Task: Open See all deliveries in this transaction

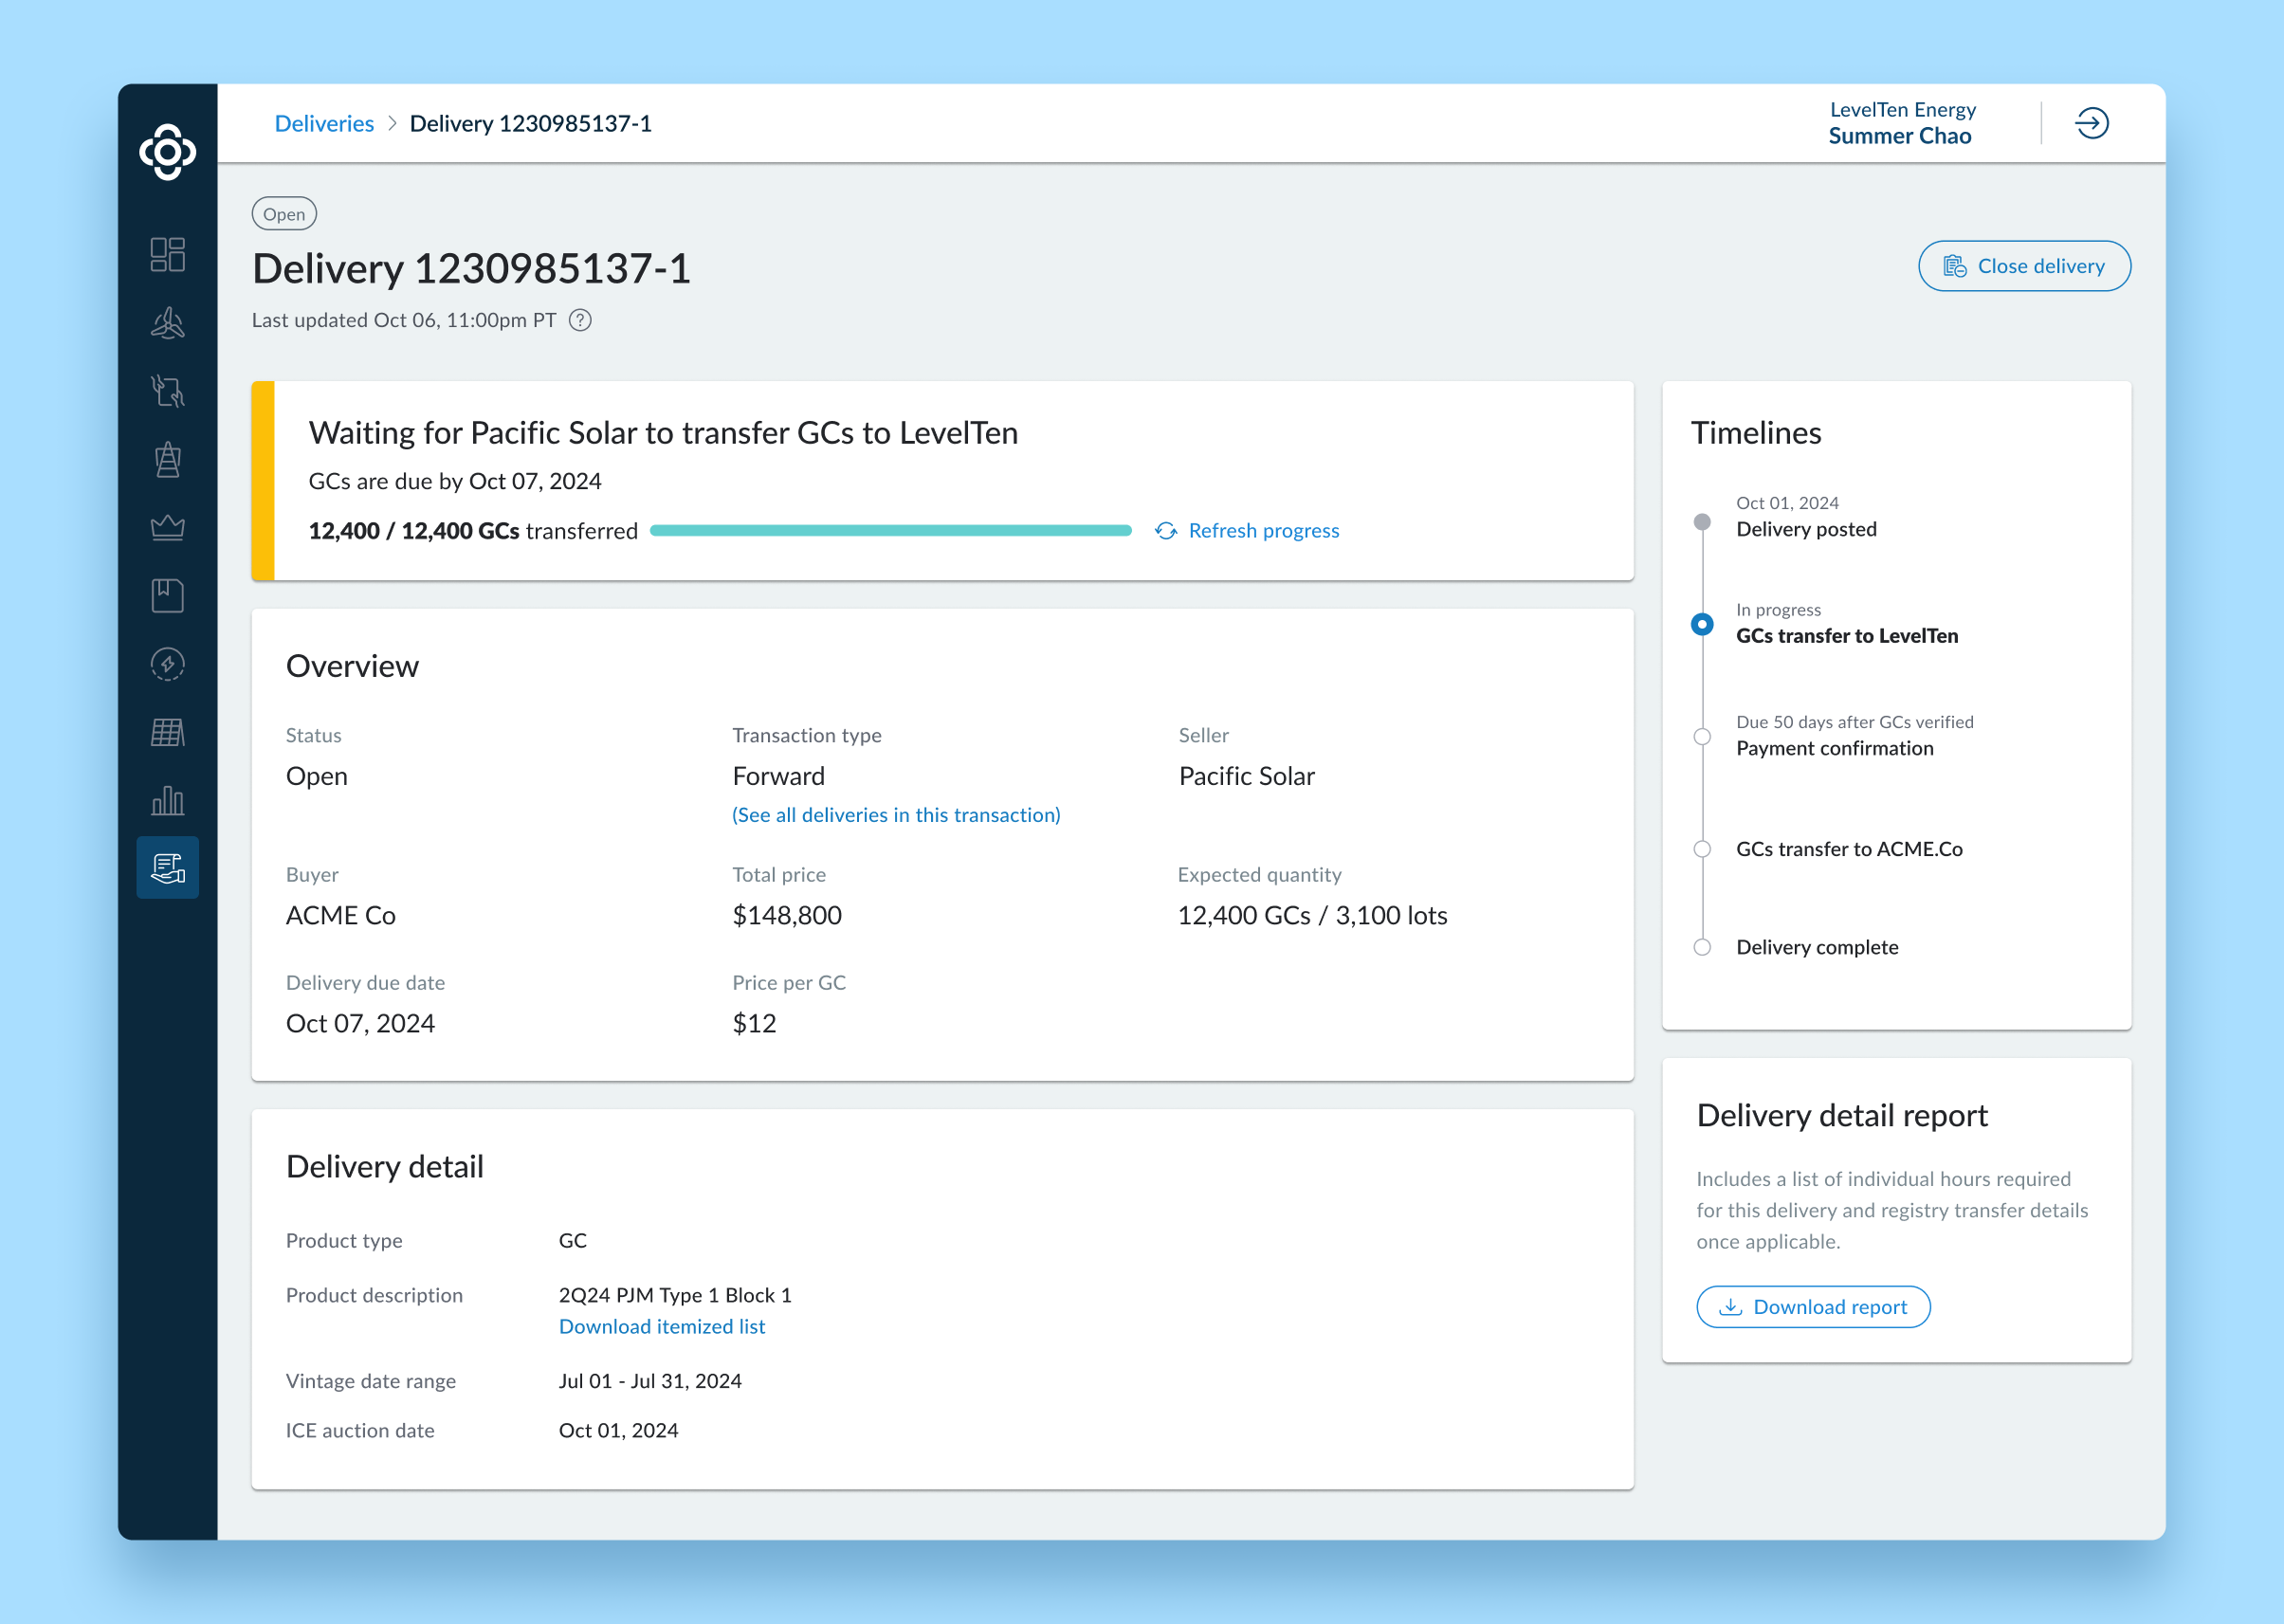Action: click(896, 815)
